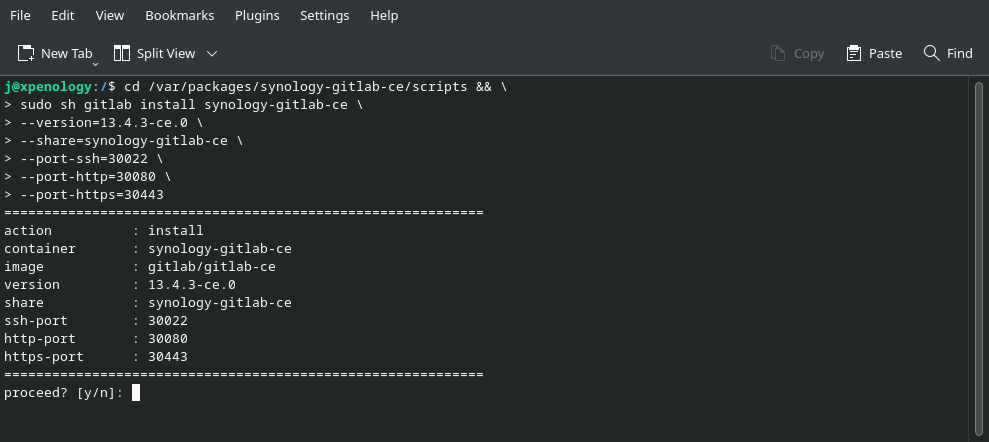989x442 pixels.
Task: Open the Plugins menu
Action: (x=257, y=15)
